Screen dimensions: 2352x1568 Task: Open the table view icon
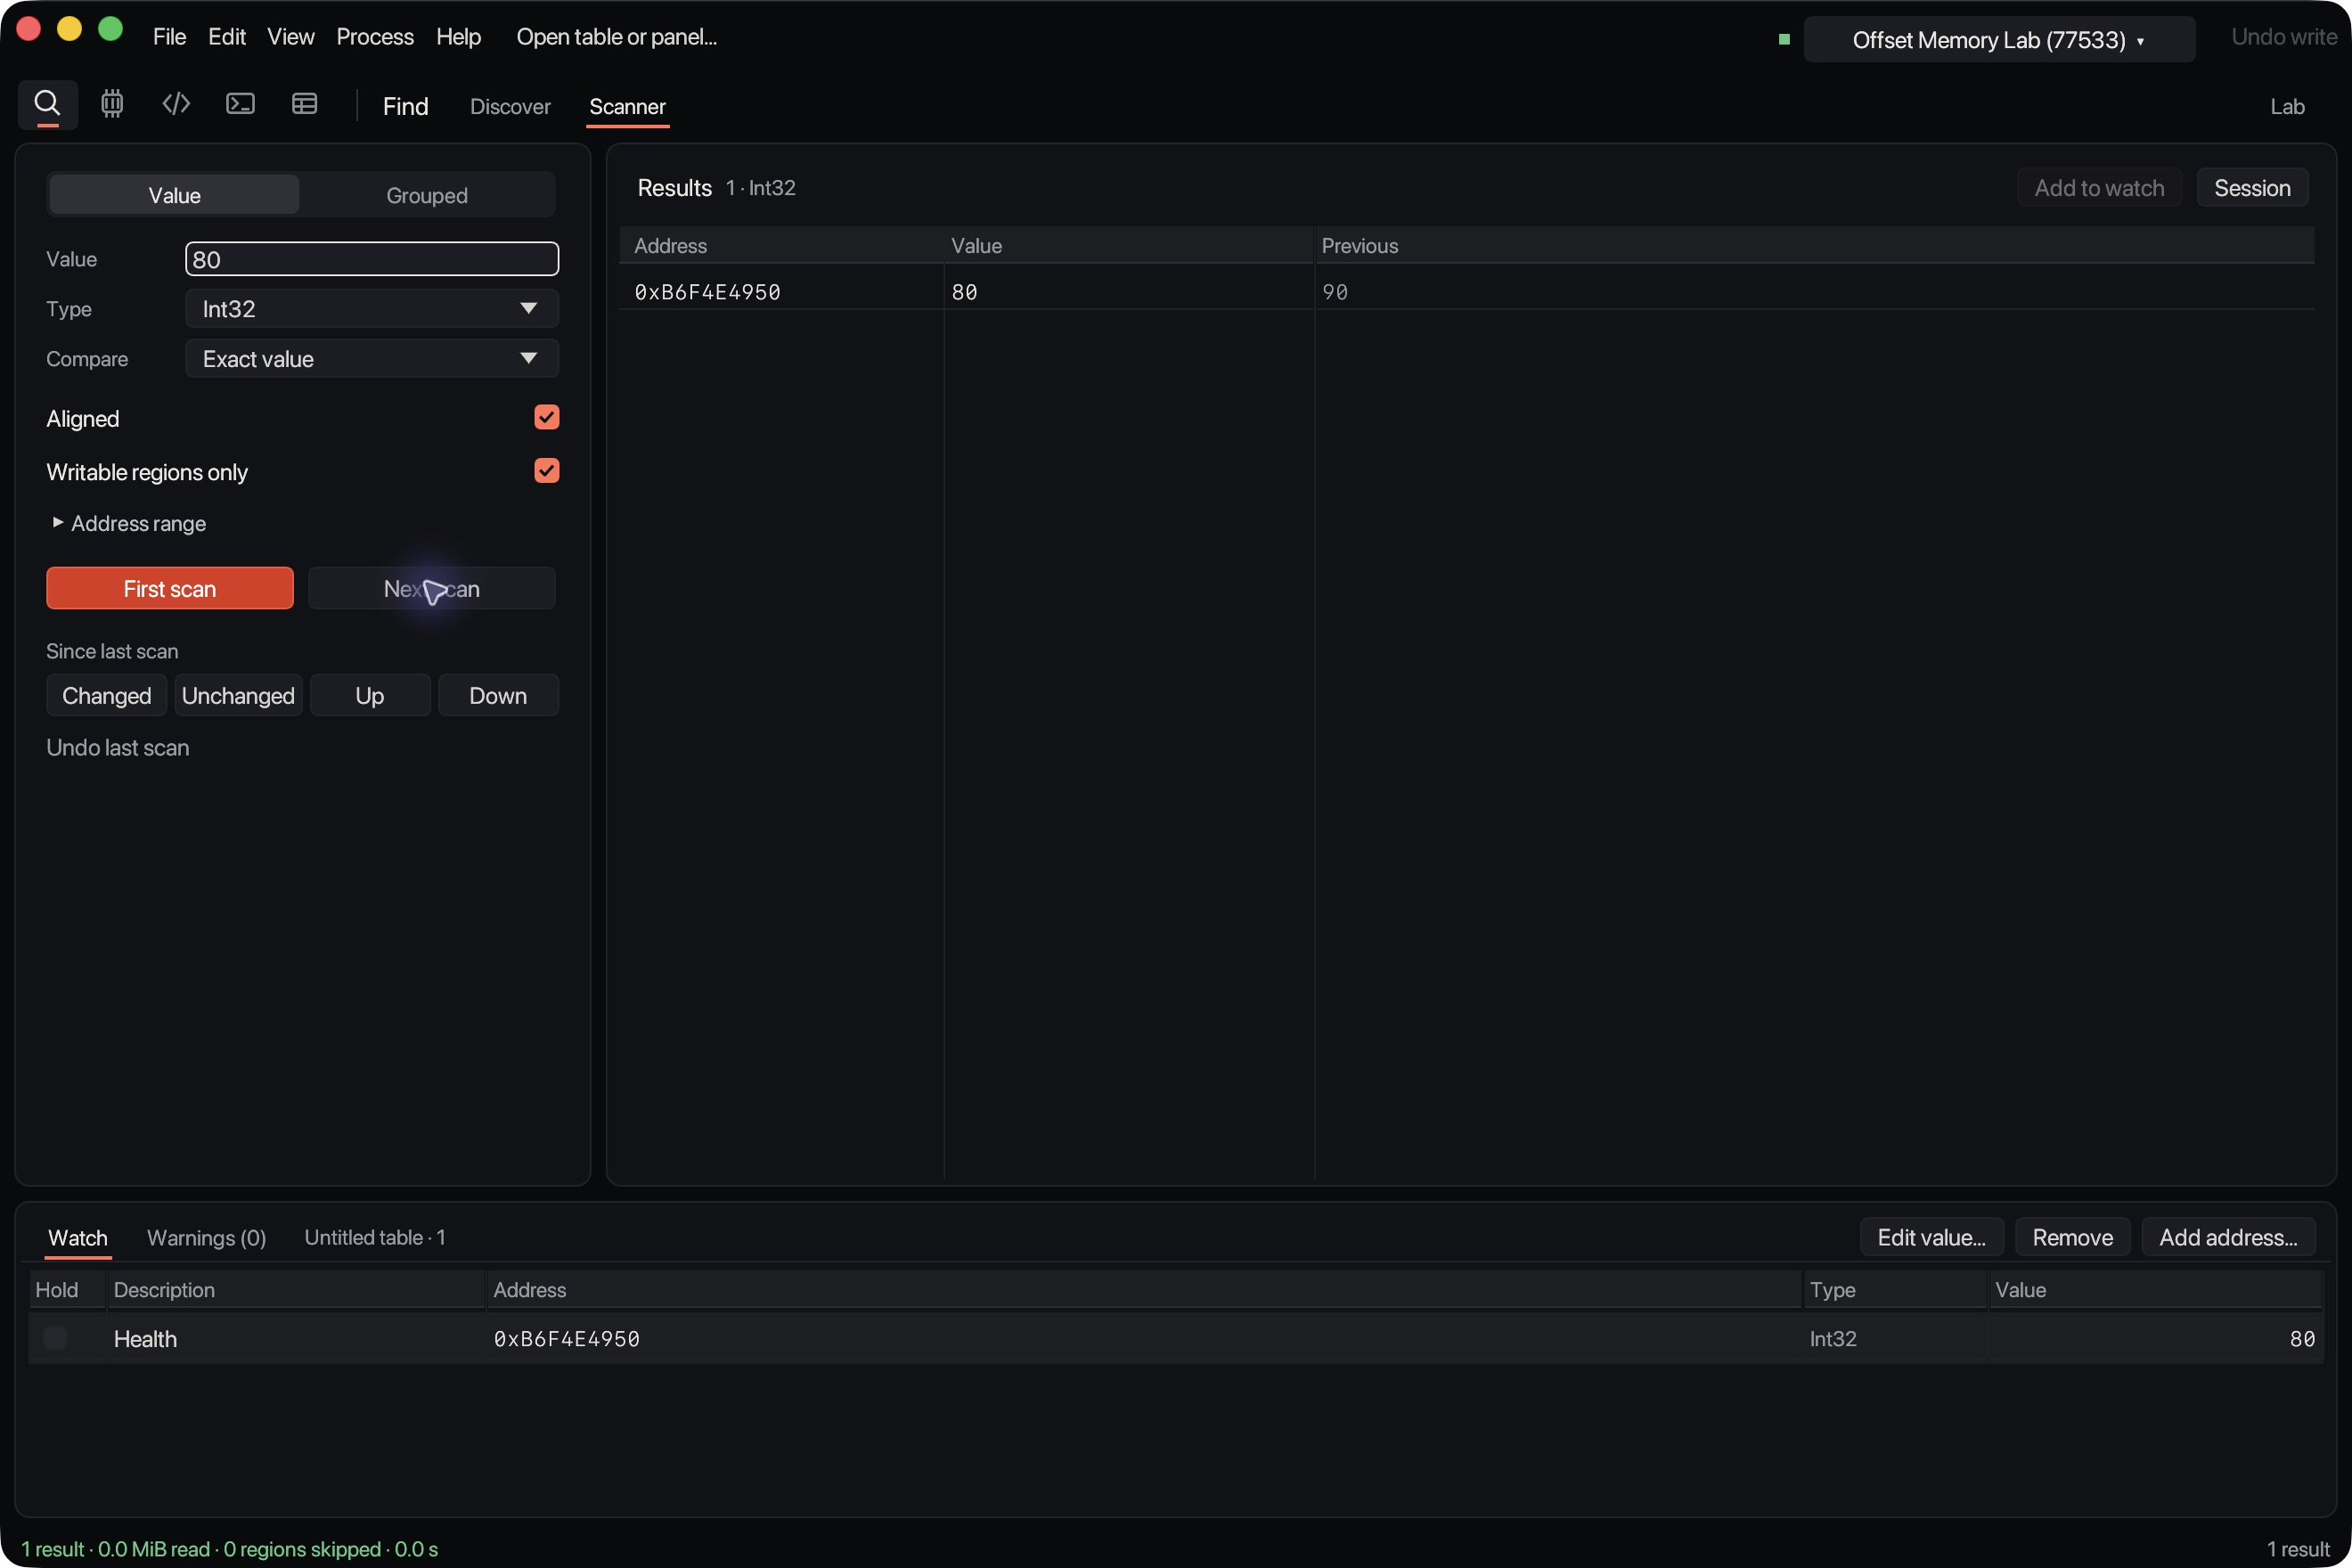coord(304,104)
